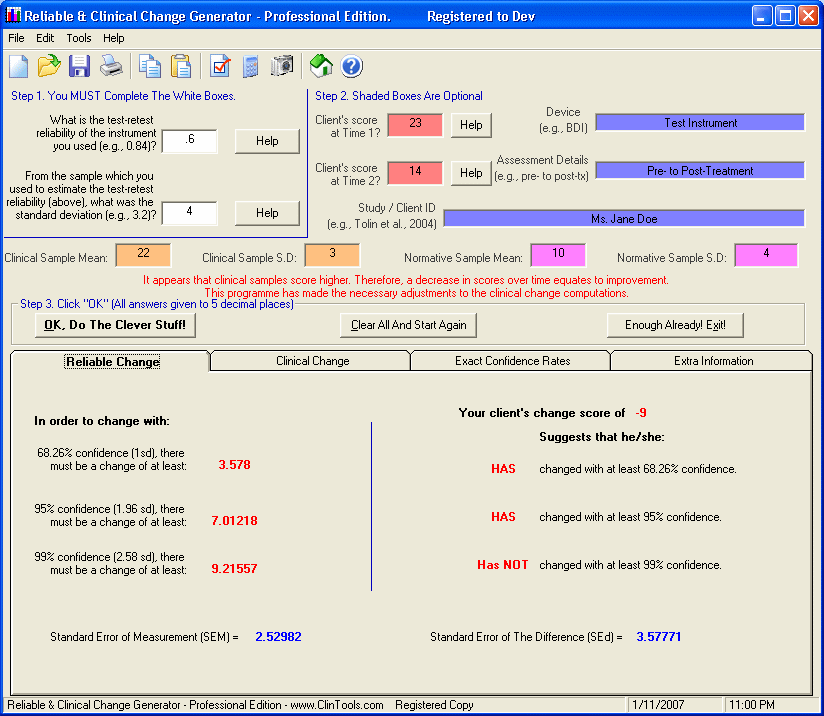Click Clear All And Start Again
Image resolution: width=824 pixels, height=716 pixels.
click(x=409, y=325)
